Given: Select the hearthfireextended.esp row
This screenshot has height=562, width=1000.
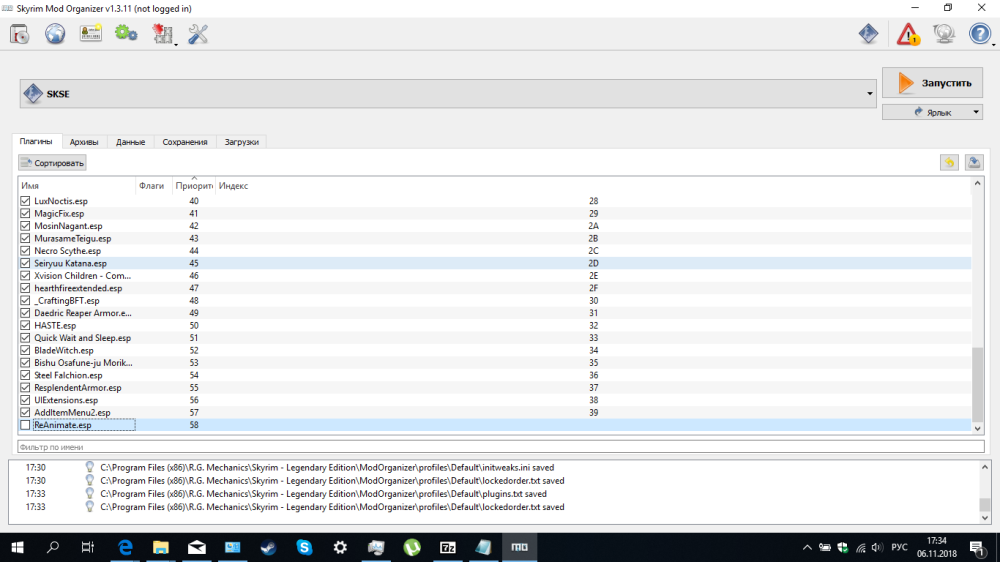Looking at the screenshot, I should coord(494,288).
